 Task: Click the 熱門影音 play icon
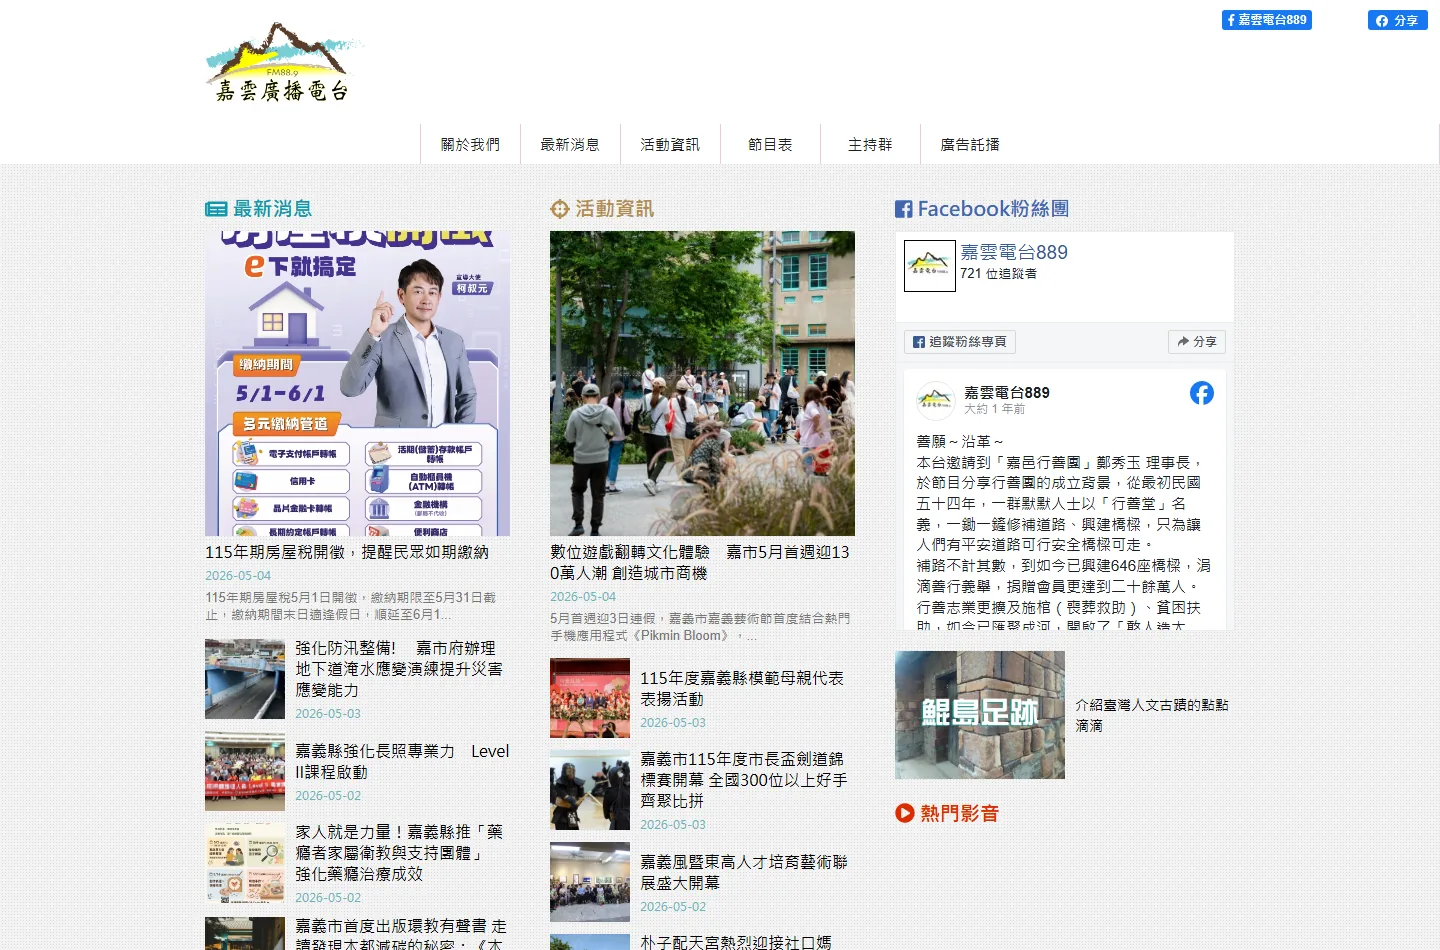905,813
